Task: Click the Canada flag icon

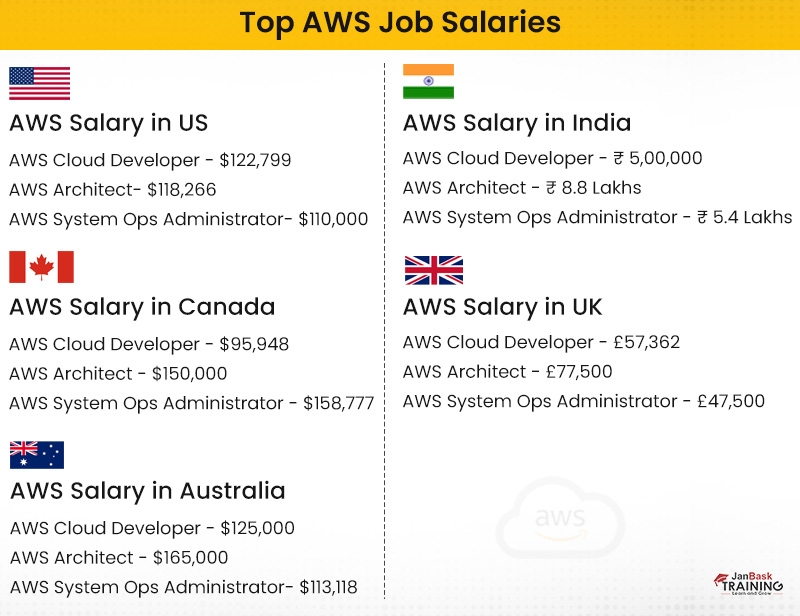Action: [x=41, y=267]
